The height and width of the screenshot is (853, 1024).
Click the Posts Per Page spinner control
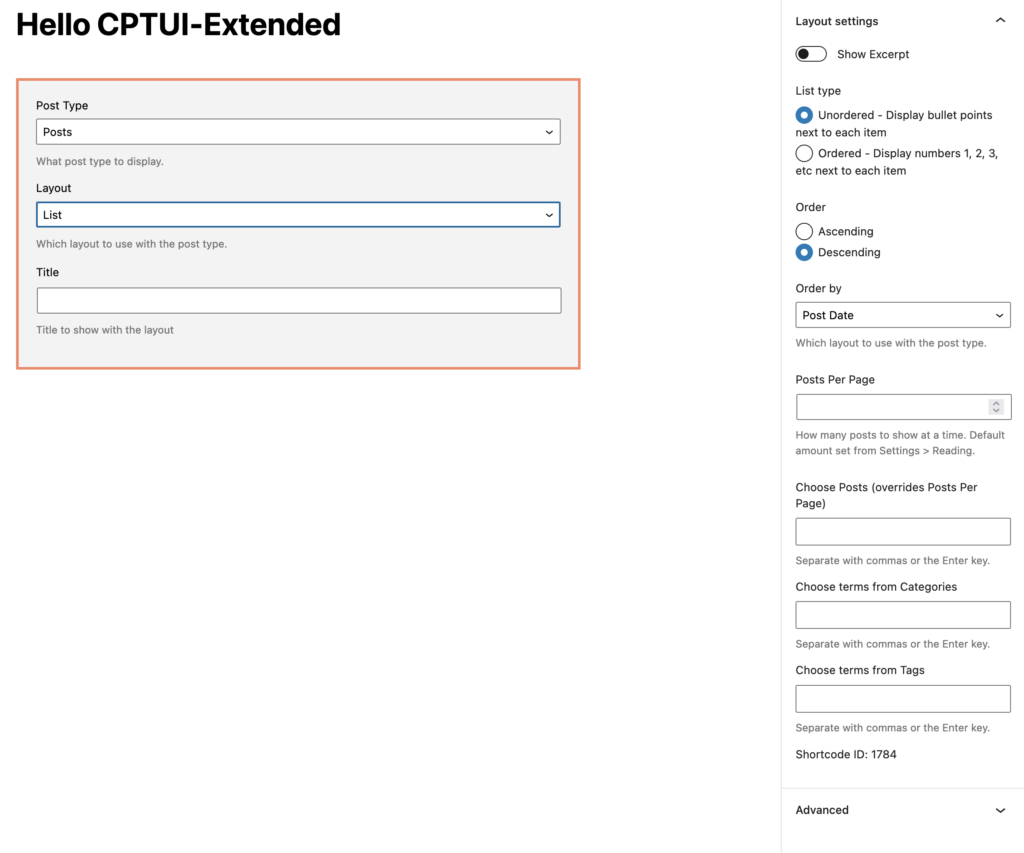point(995,407)
